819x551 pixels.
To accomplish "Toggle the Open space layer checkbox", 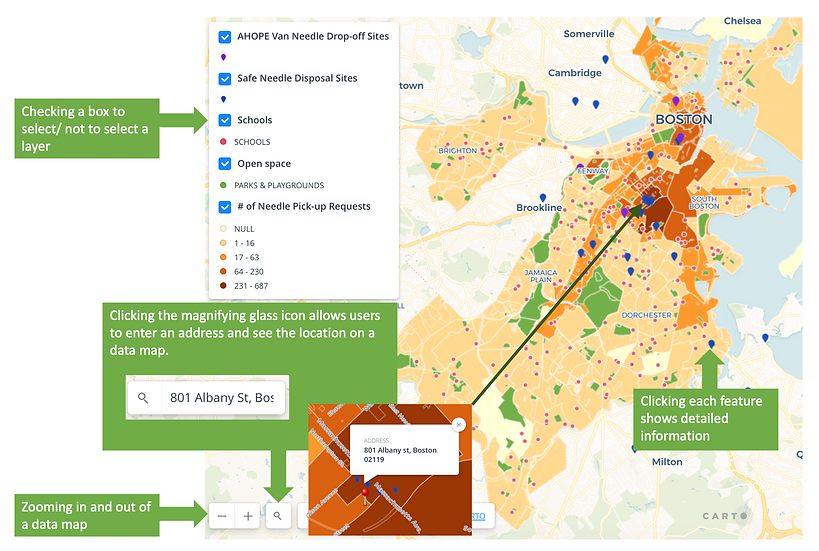I will pos(225,163).
